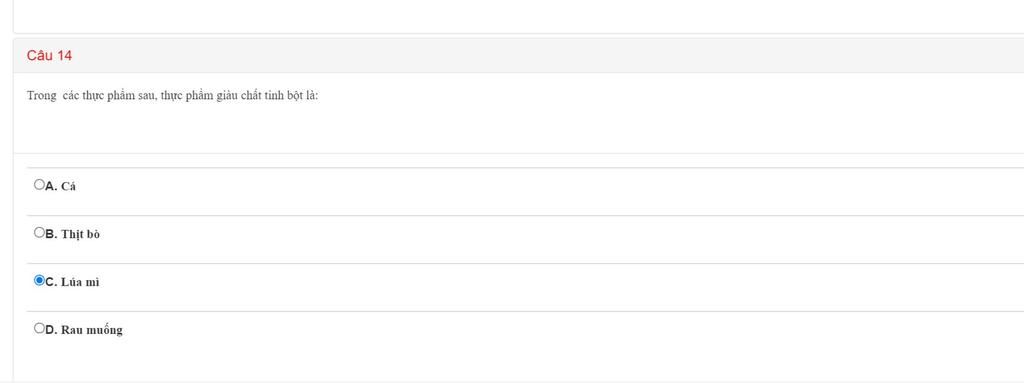Click the bold letter "C." label
1024x383 pixels.
tap(52, 282)
